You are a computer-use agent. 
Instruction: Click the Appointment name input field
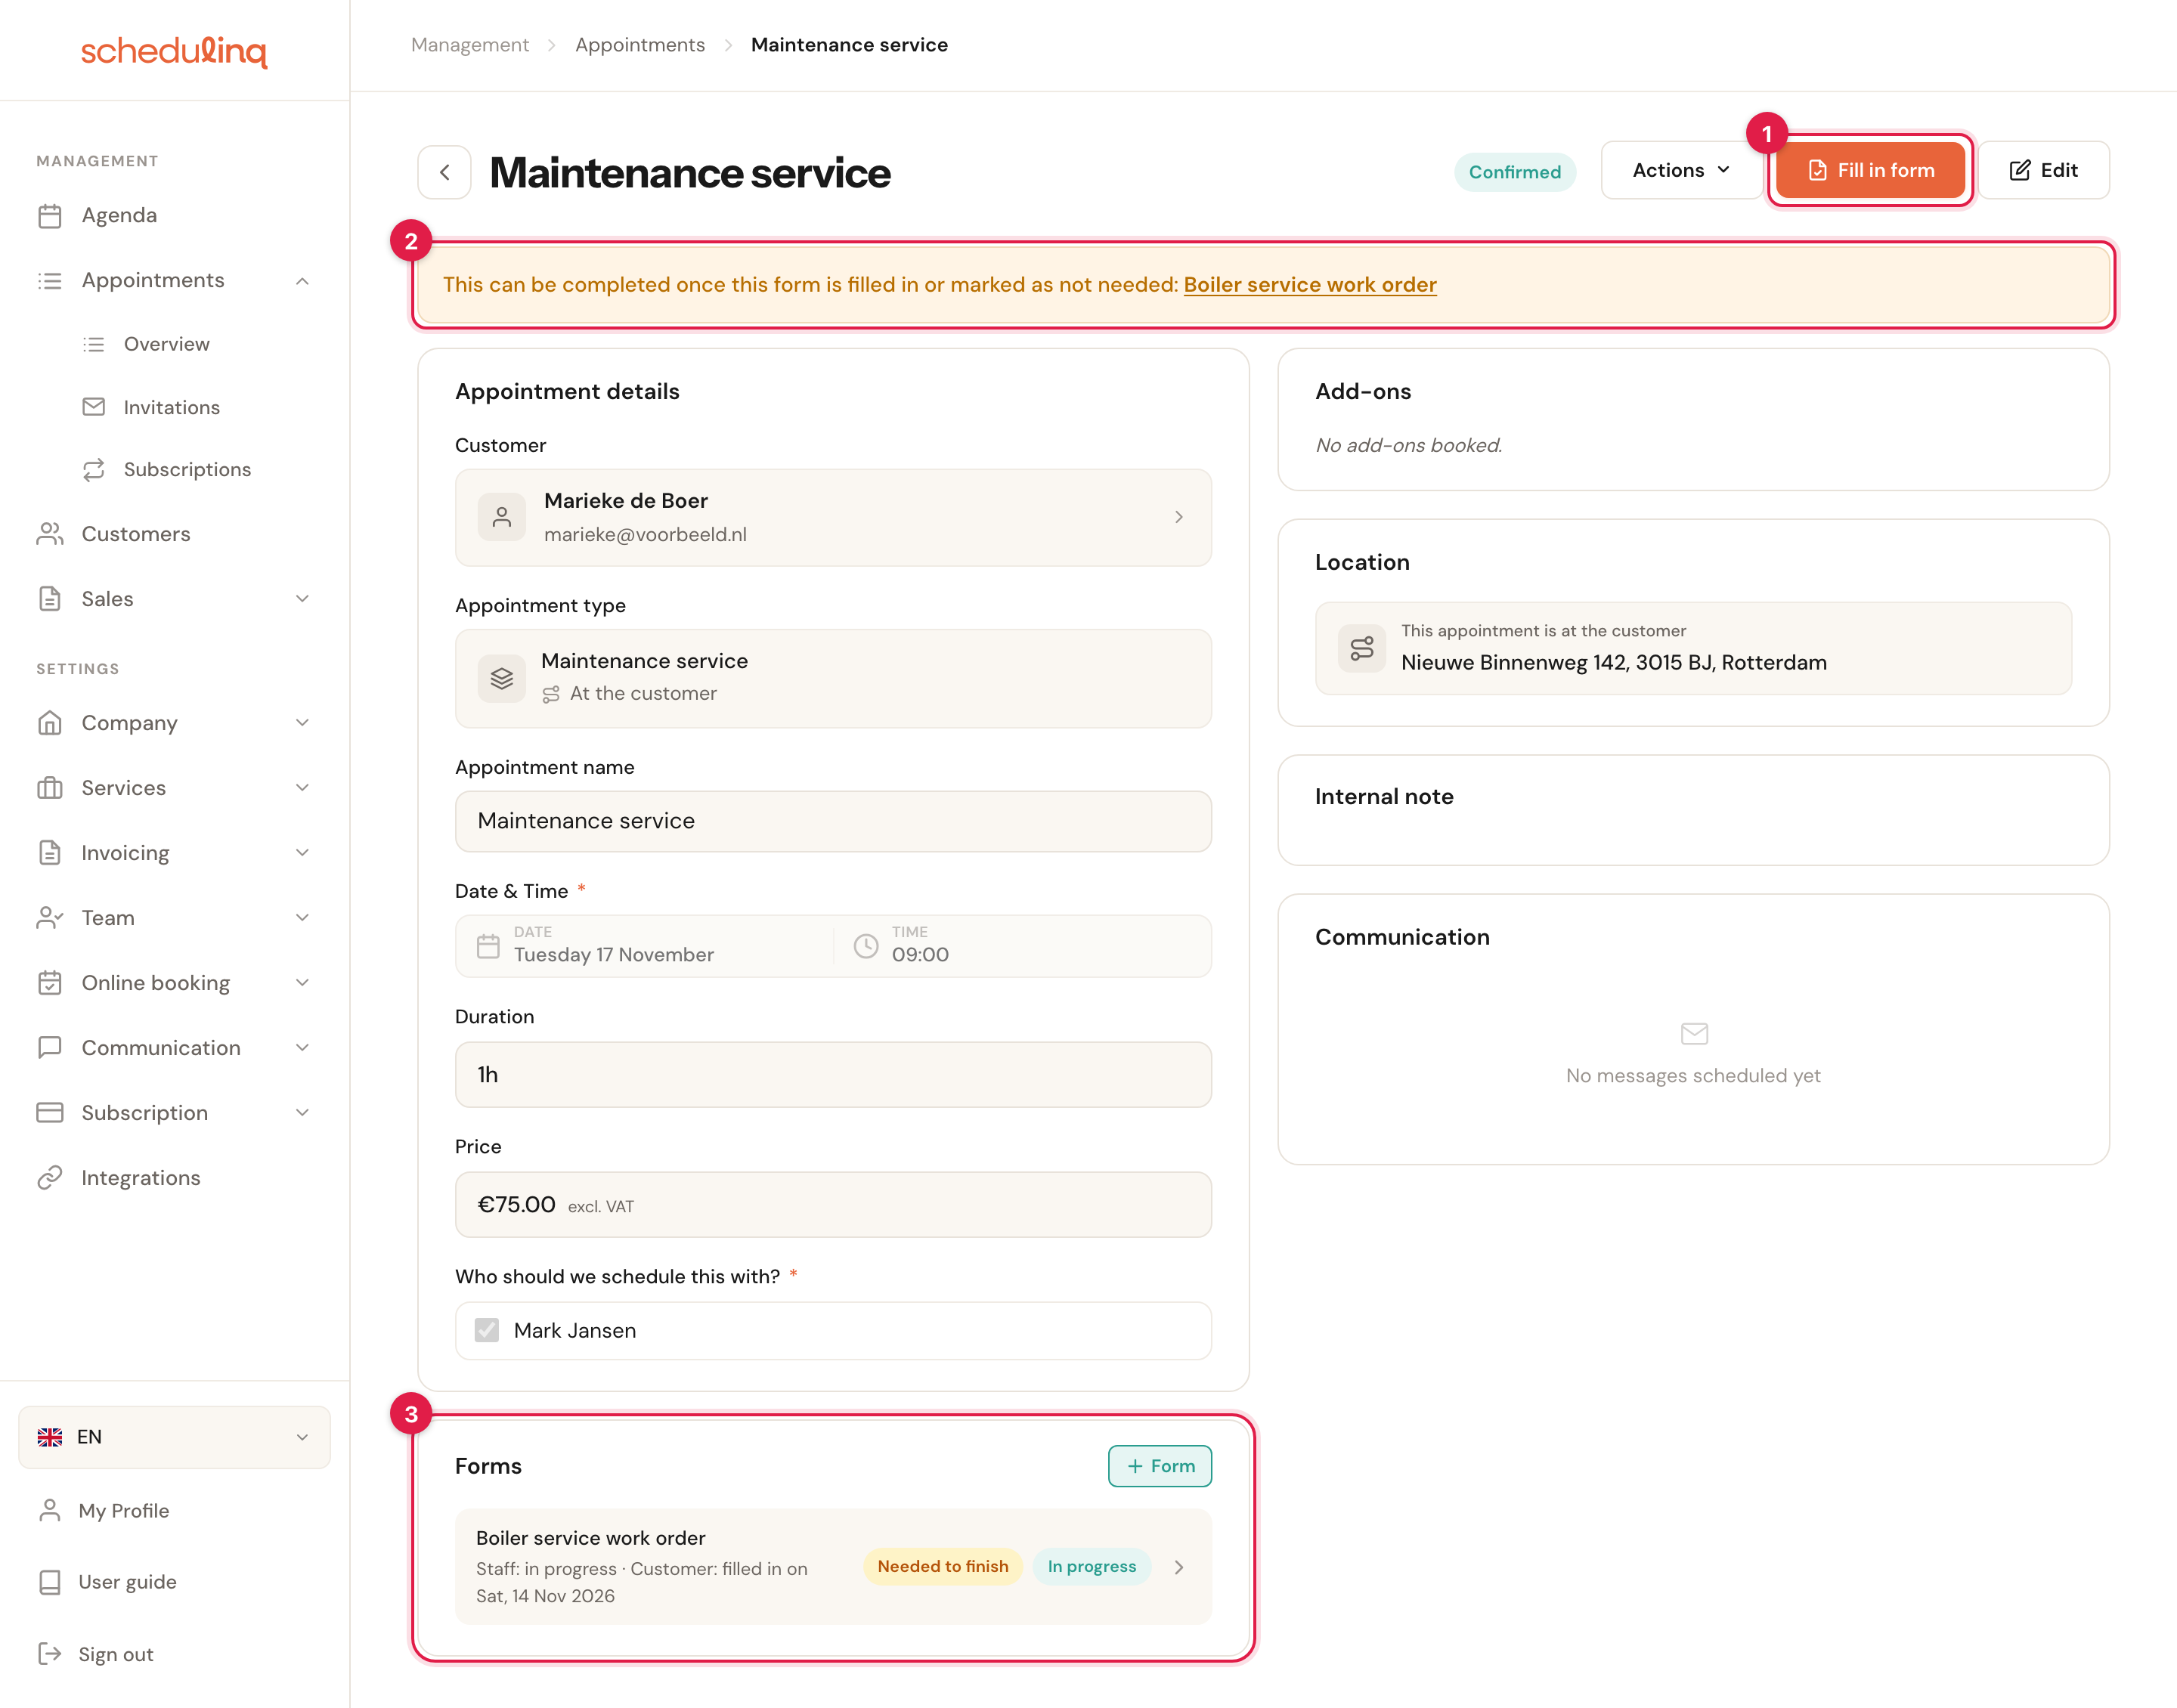pos(833,821)
